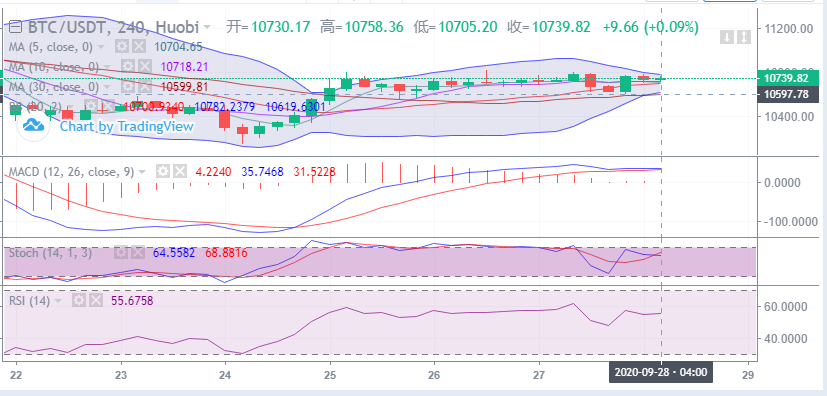827x396 pixels.
Task: Click the MACD value 35.7468
Action: pyautogui.click(x=262, y=172)
